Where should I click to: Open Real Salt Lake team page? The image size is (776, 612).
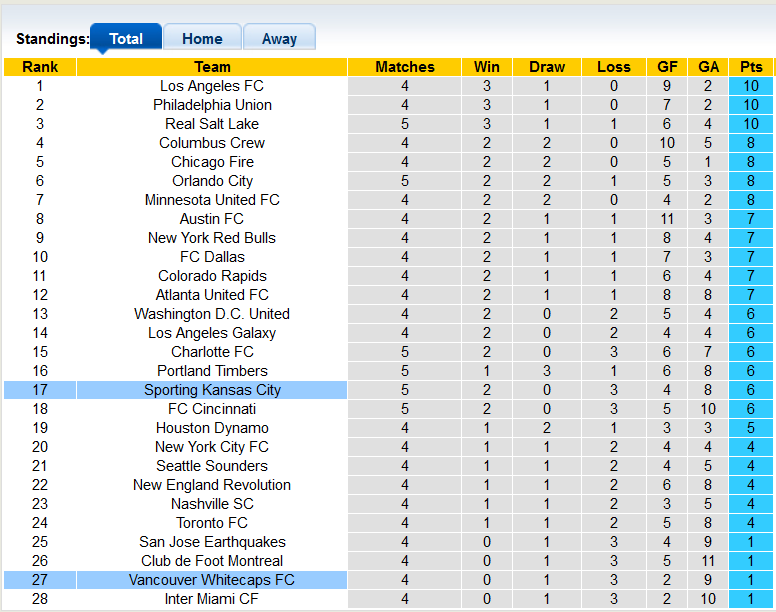coord(212,124)
